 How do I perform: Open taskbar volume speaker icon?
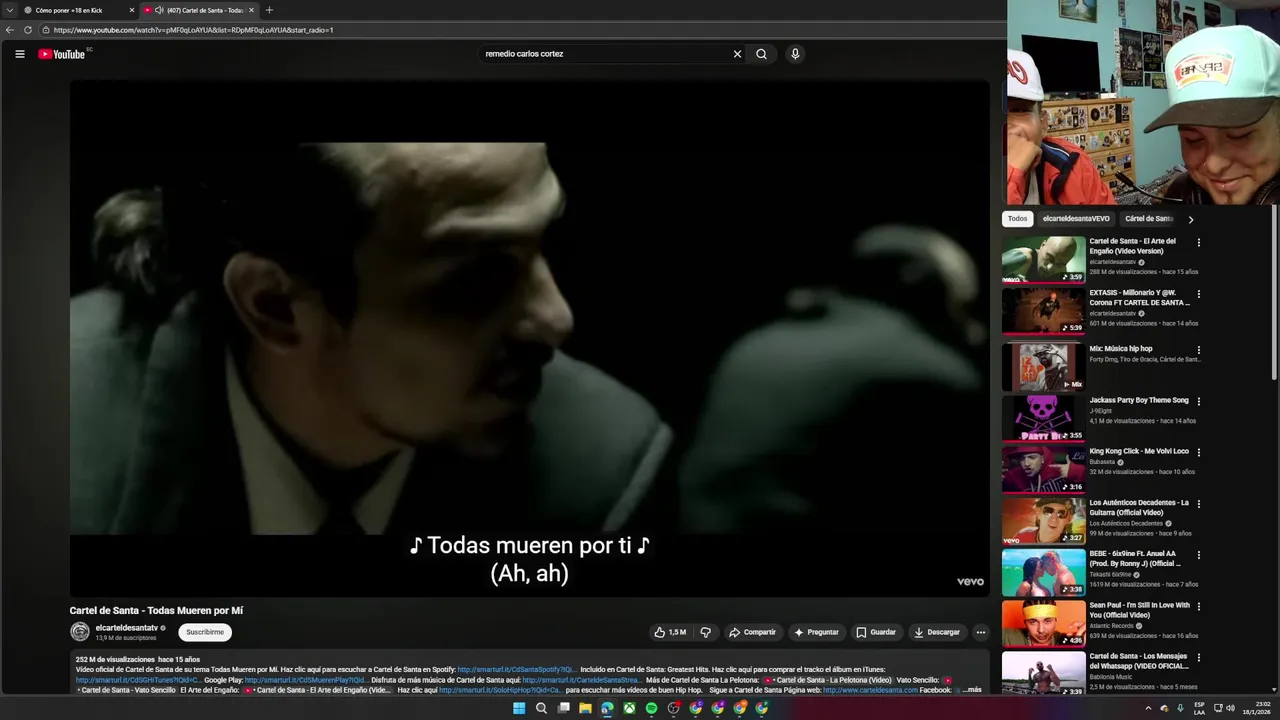[1230, 708]
